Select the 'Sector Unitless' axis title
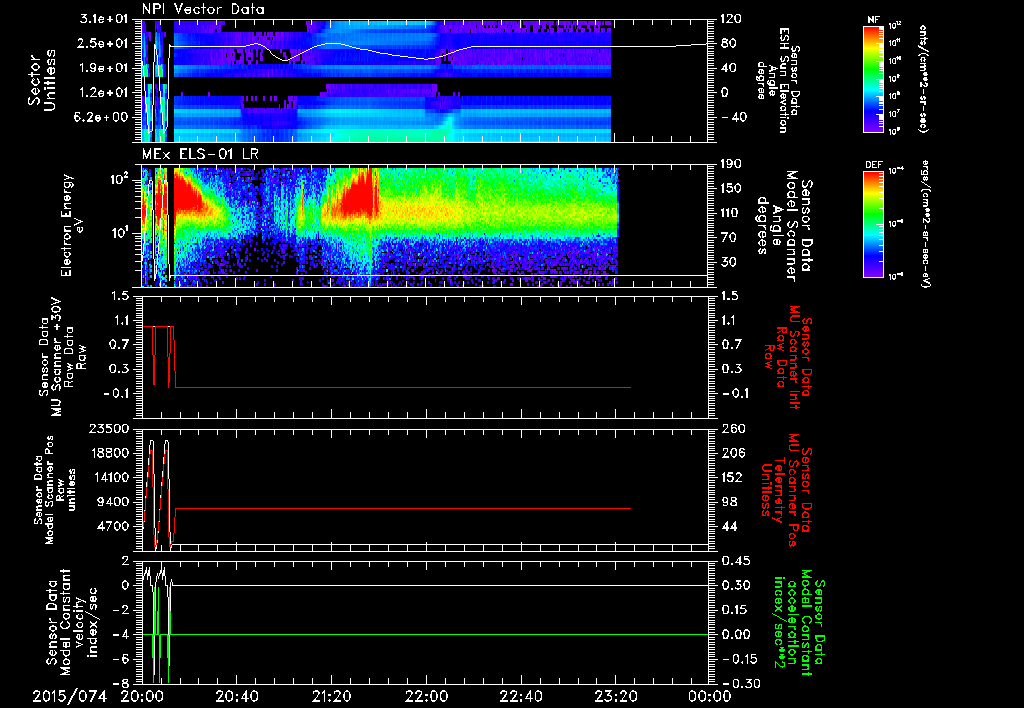Image resolution: width=1024 pixels, height=708 pixels. pos(42,80)
